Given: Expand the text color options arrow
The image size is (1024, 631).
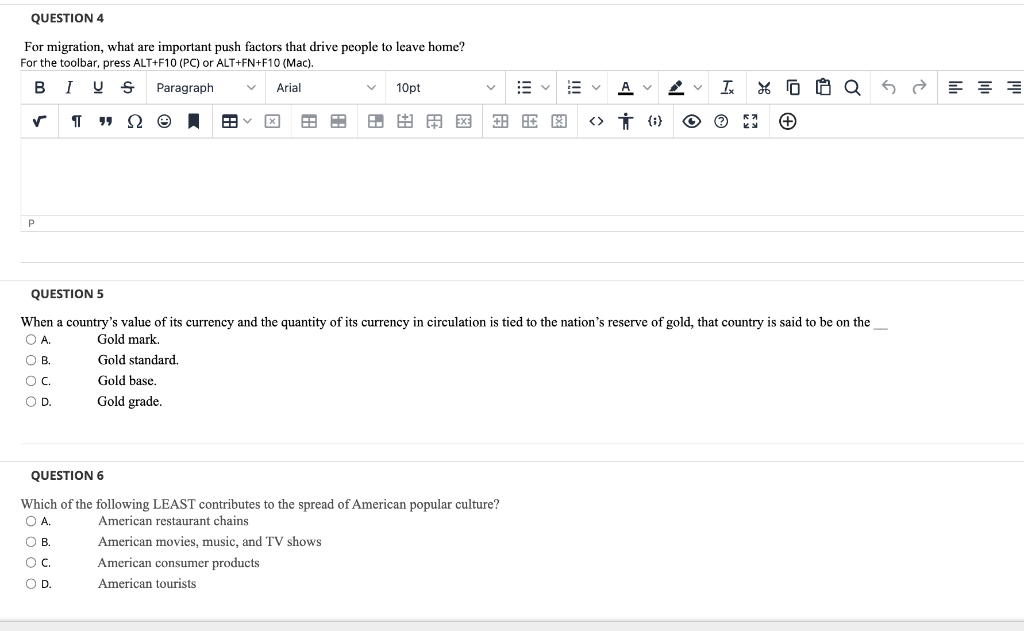Looking at the screenshot, I should [x=647, y=88].
